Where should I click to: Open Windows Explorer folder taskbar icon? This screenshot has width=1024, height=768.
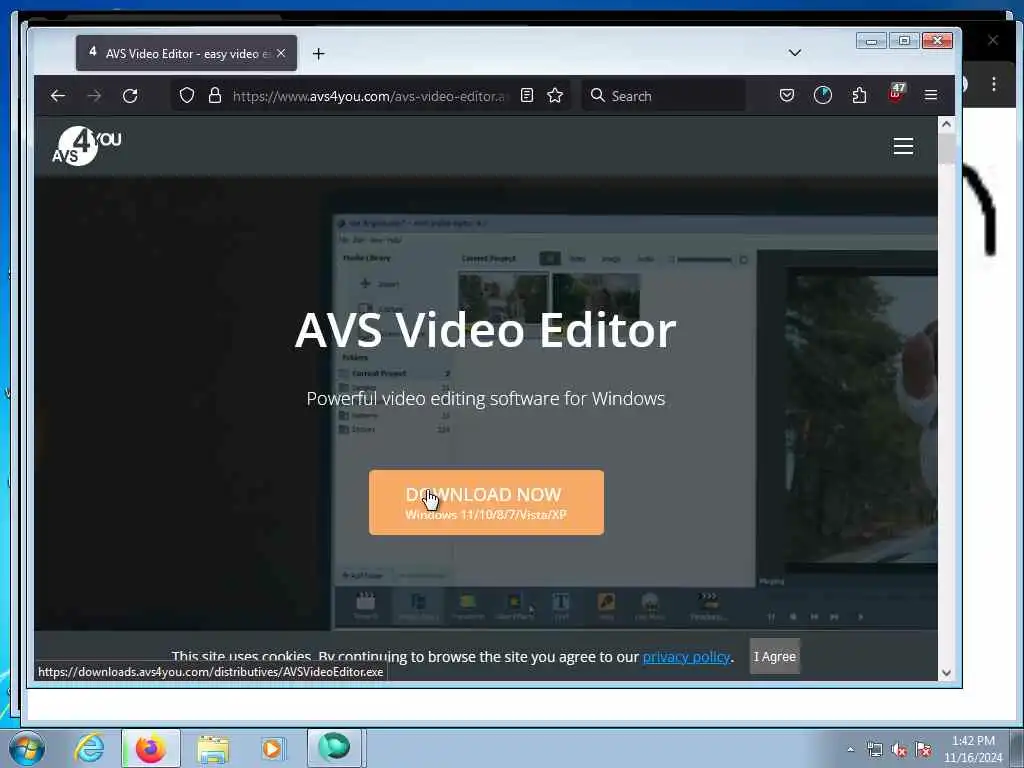tap(213, 749)
